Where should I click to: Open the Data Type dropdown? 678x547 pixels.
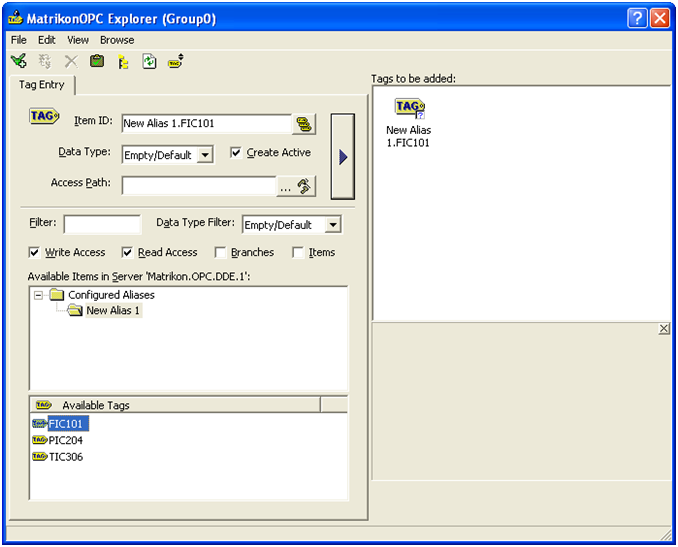click(205, 155)
